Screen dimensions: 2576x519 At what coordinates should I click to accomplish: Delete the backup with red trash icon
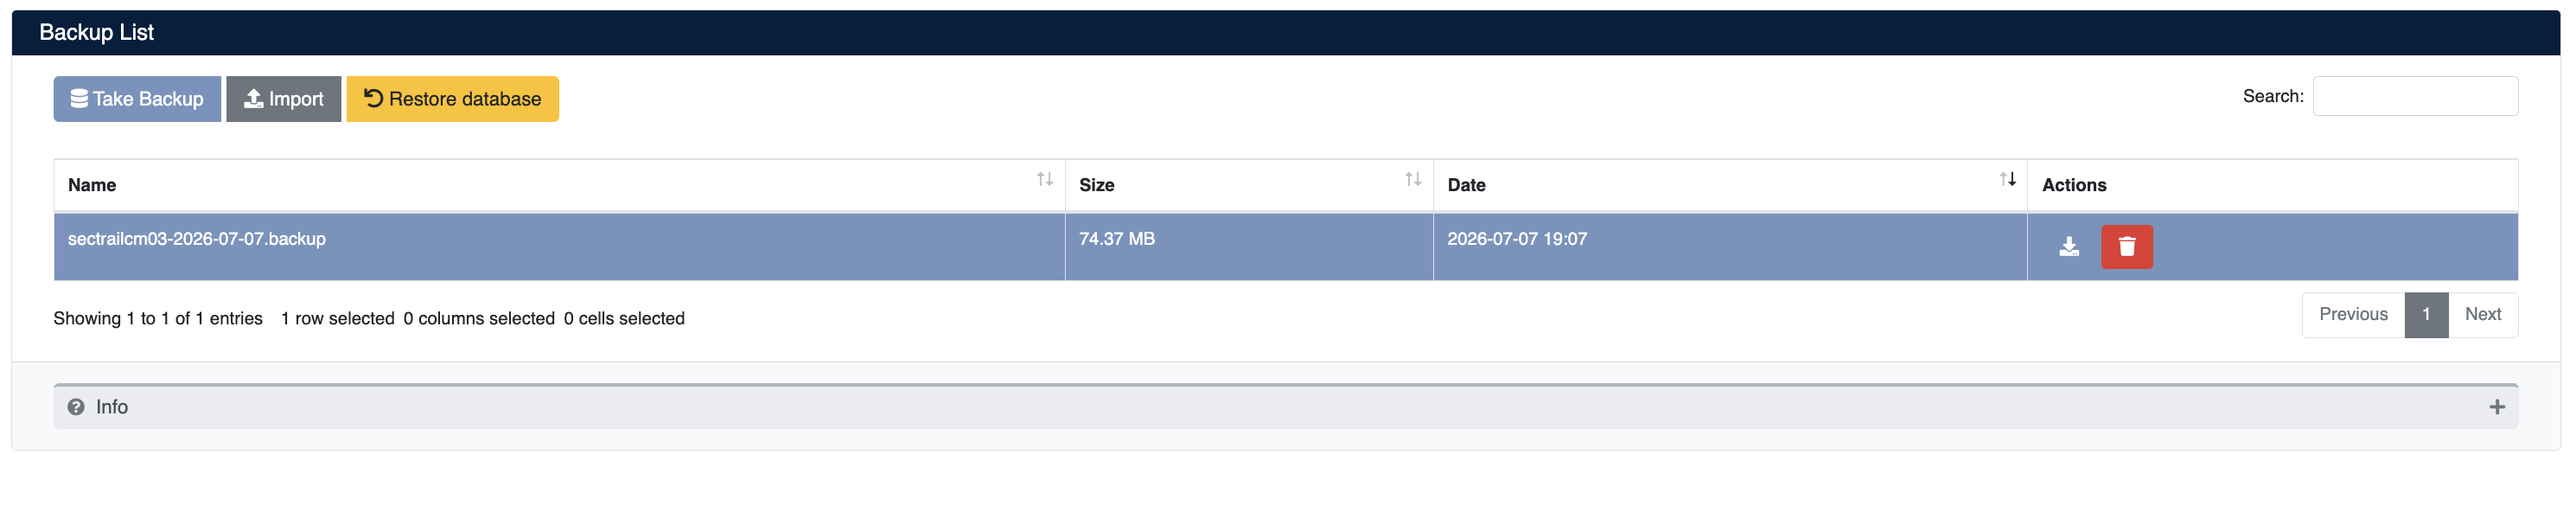tap(2126, 247)
